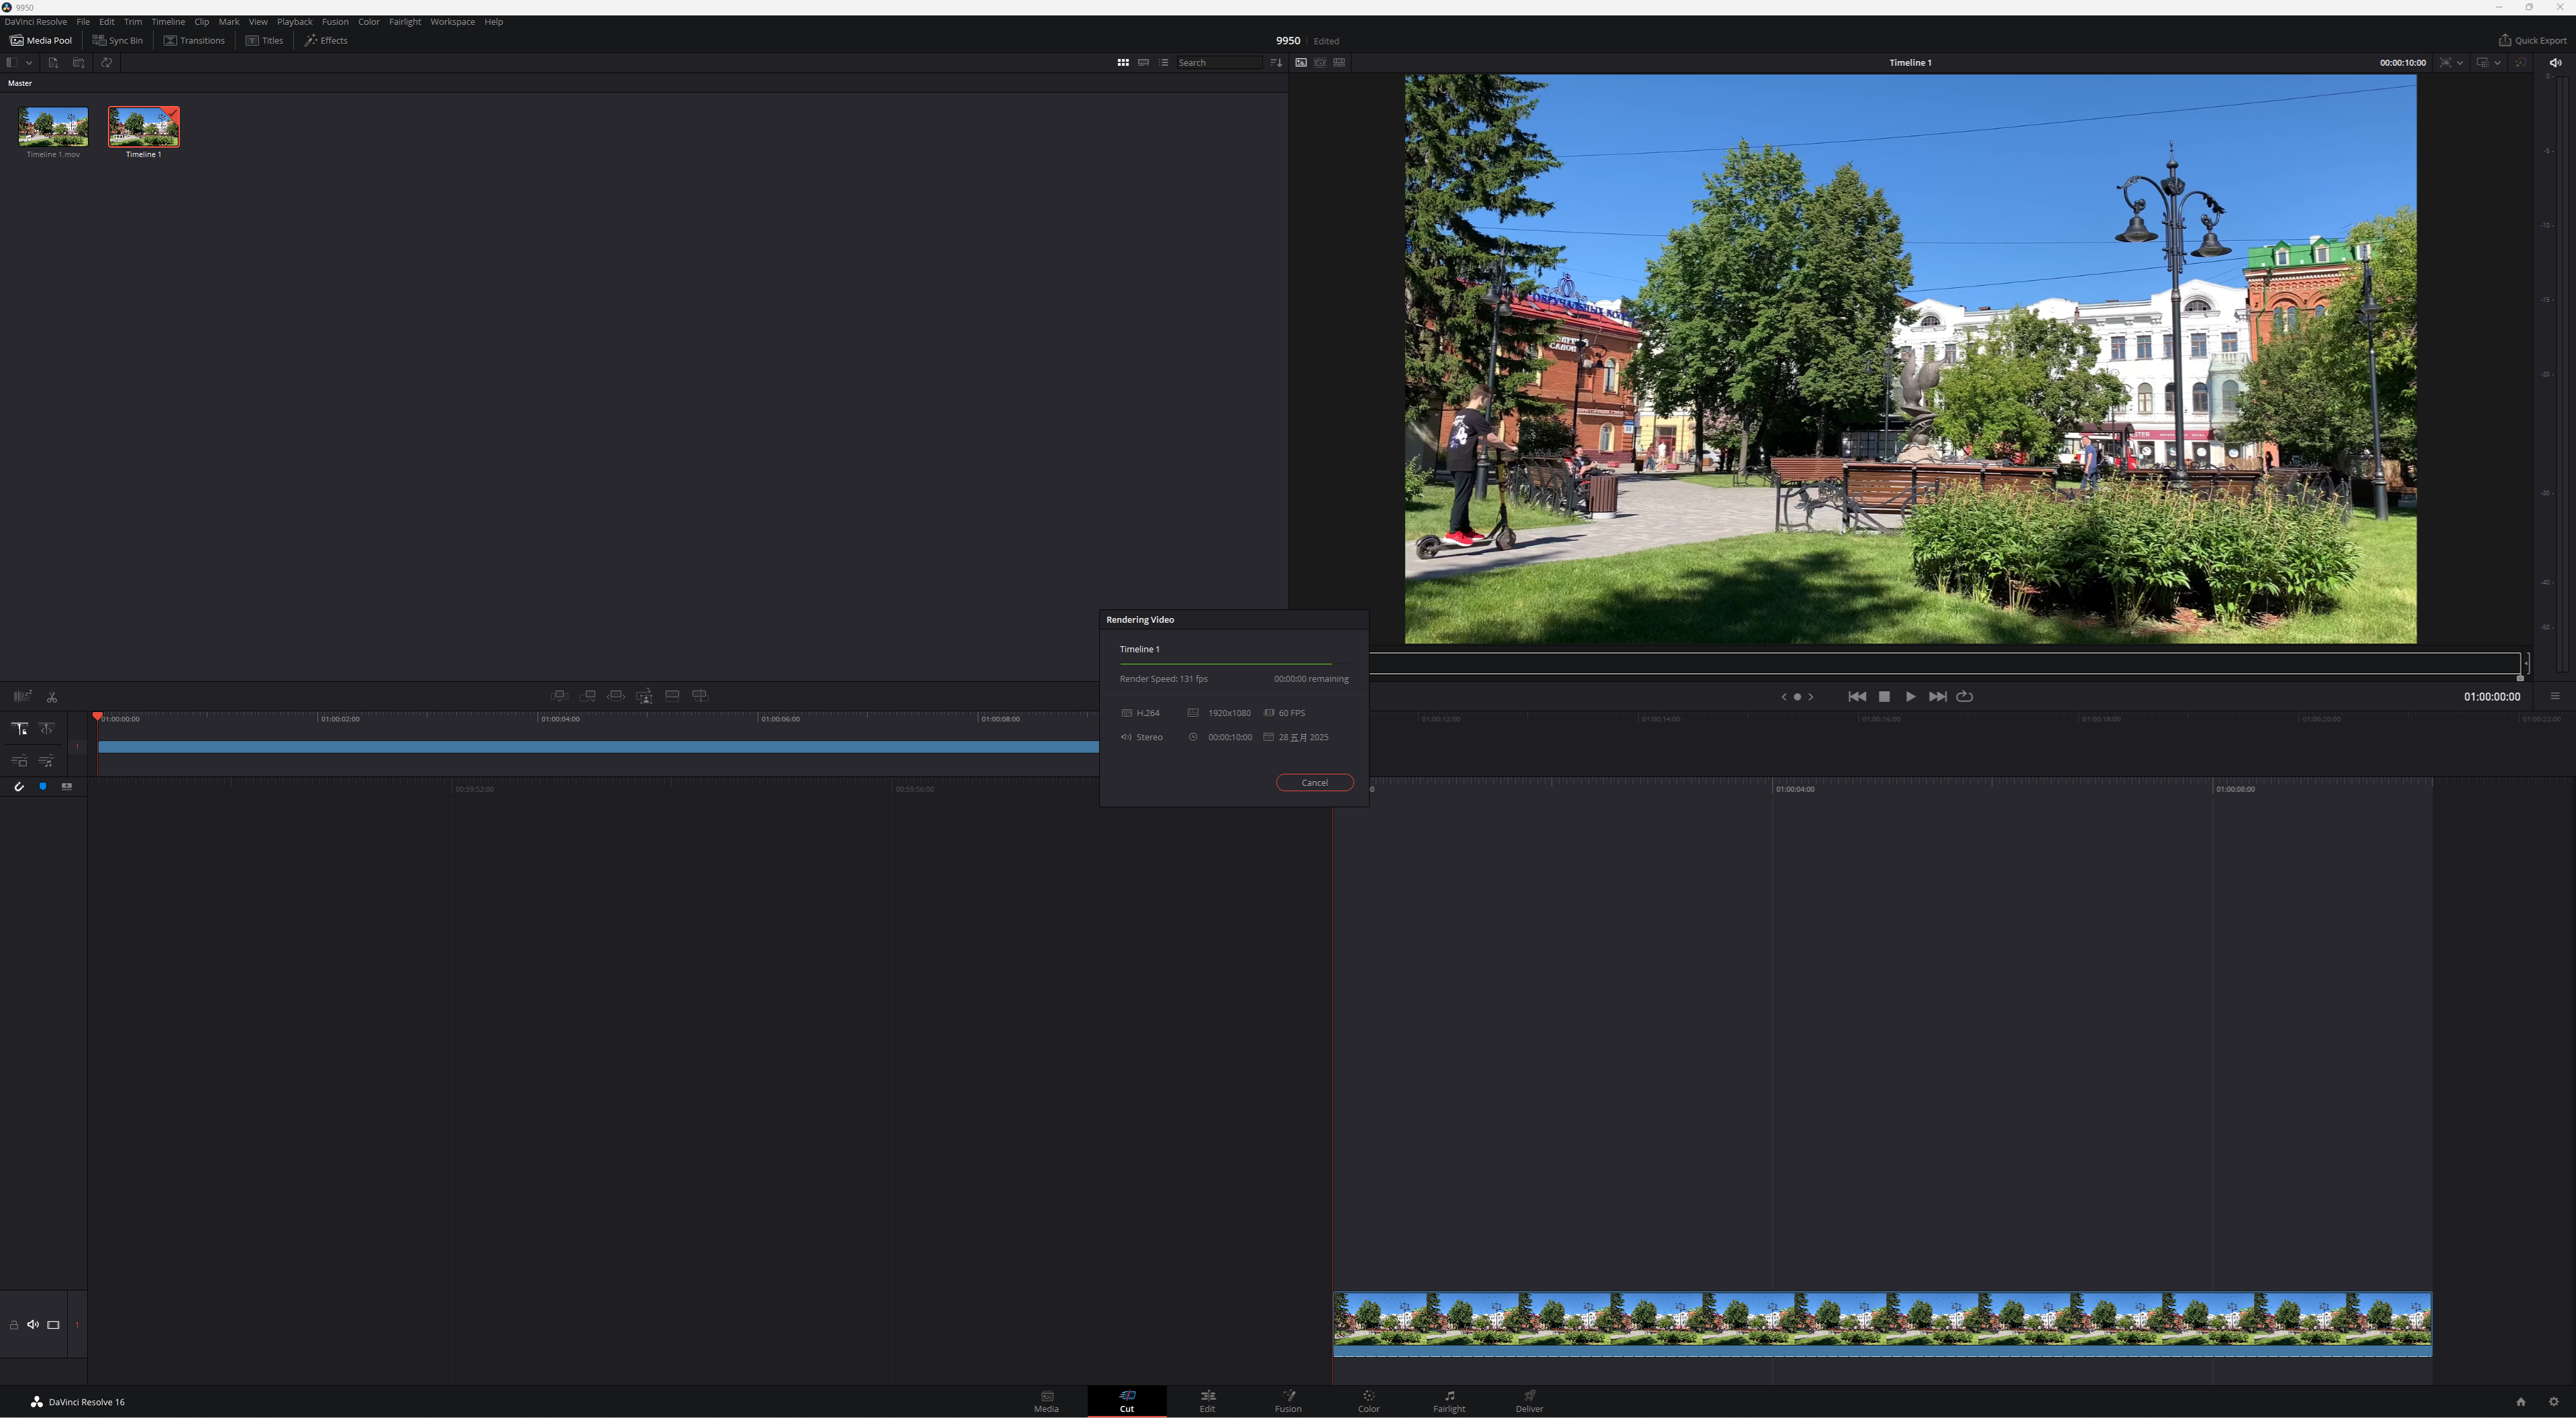
Task: Click the Quick Export button
Action: click(2532, 41)
